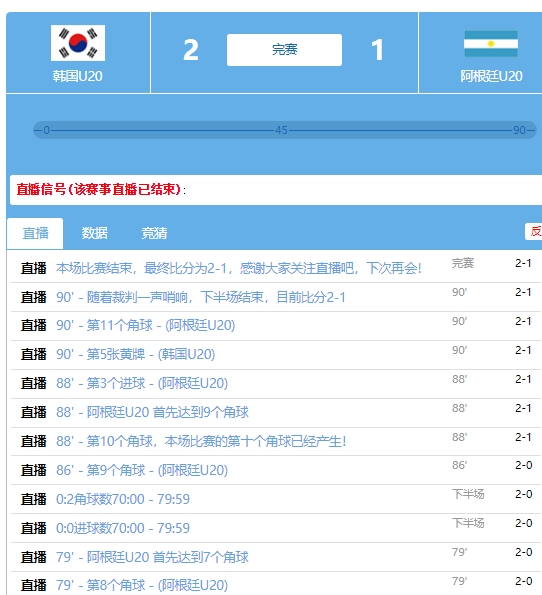The image size is (542, 595).
Task: Open the 90' 第5张黄牌 event
Action: [x=136, y=354]
